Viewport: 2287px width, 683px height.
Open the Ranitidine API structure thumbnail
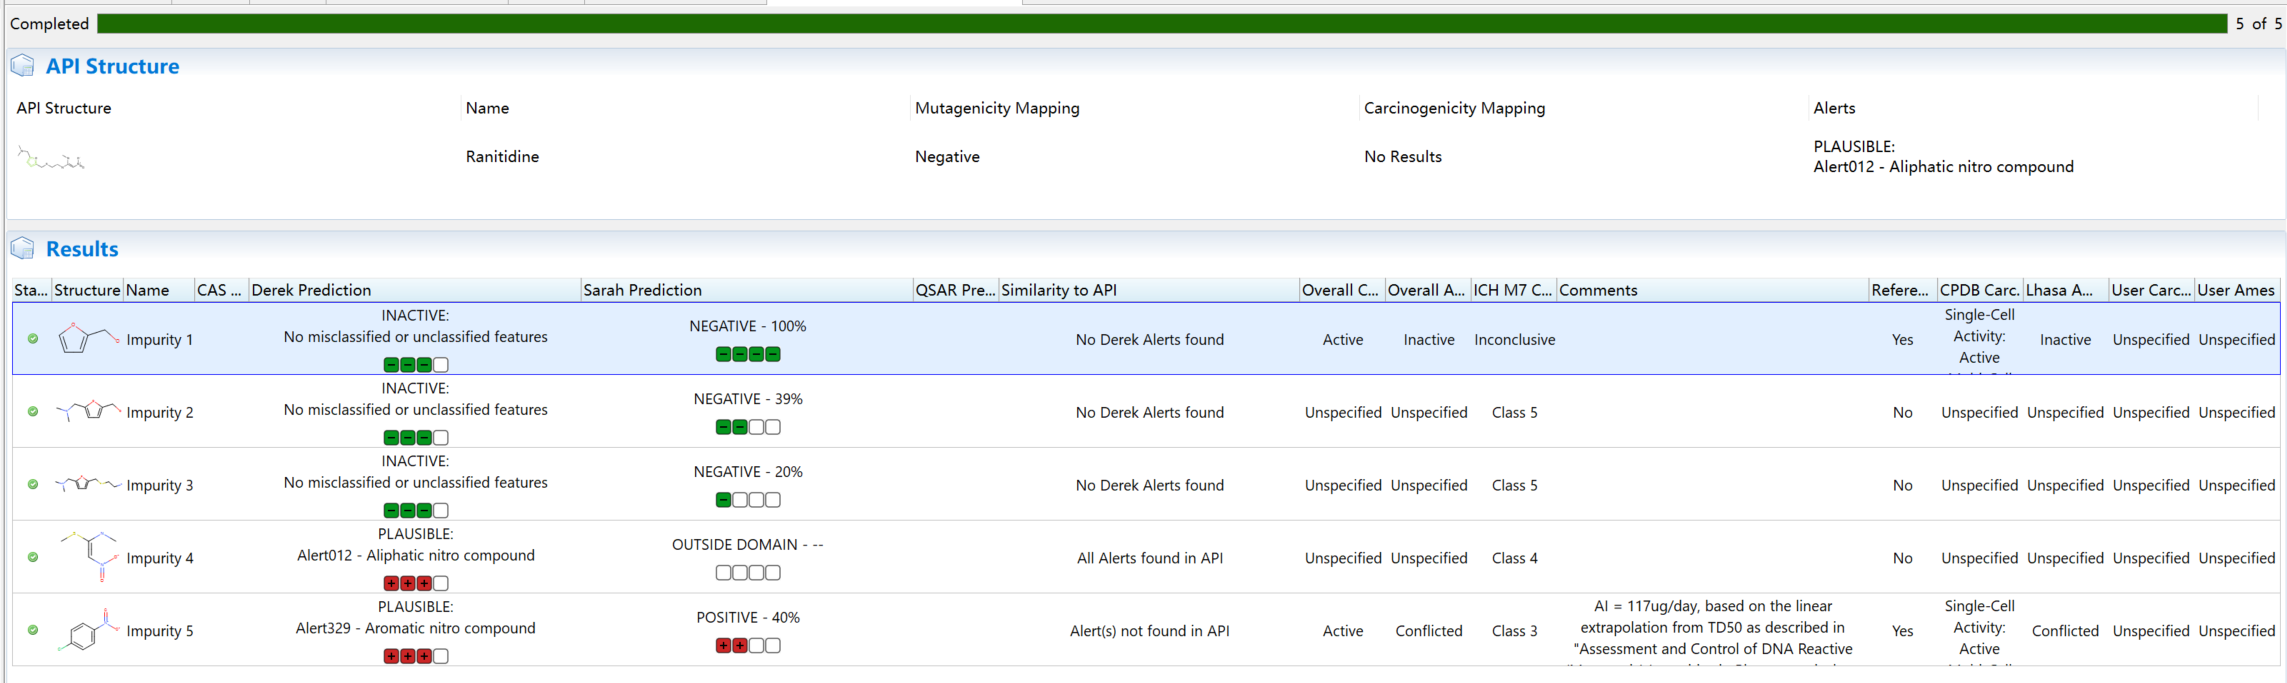51,159
